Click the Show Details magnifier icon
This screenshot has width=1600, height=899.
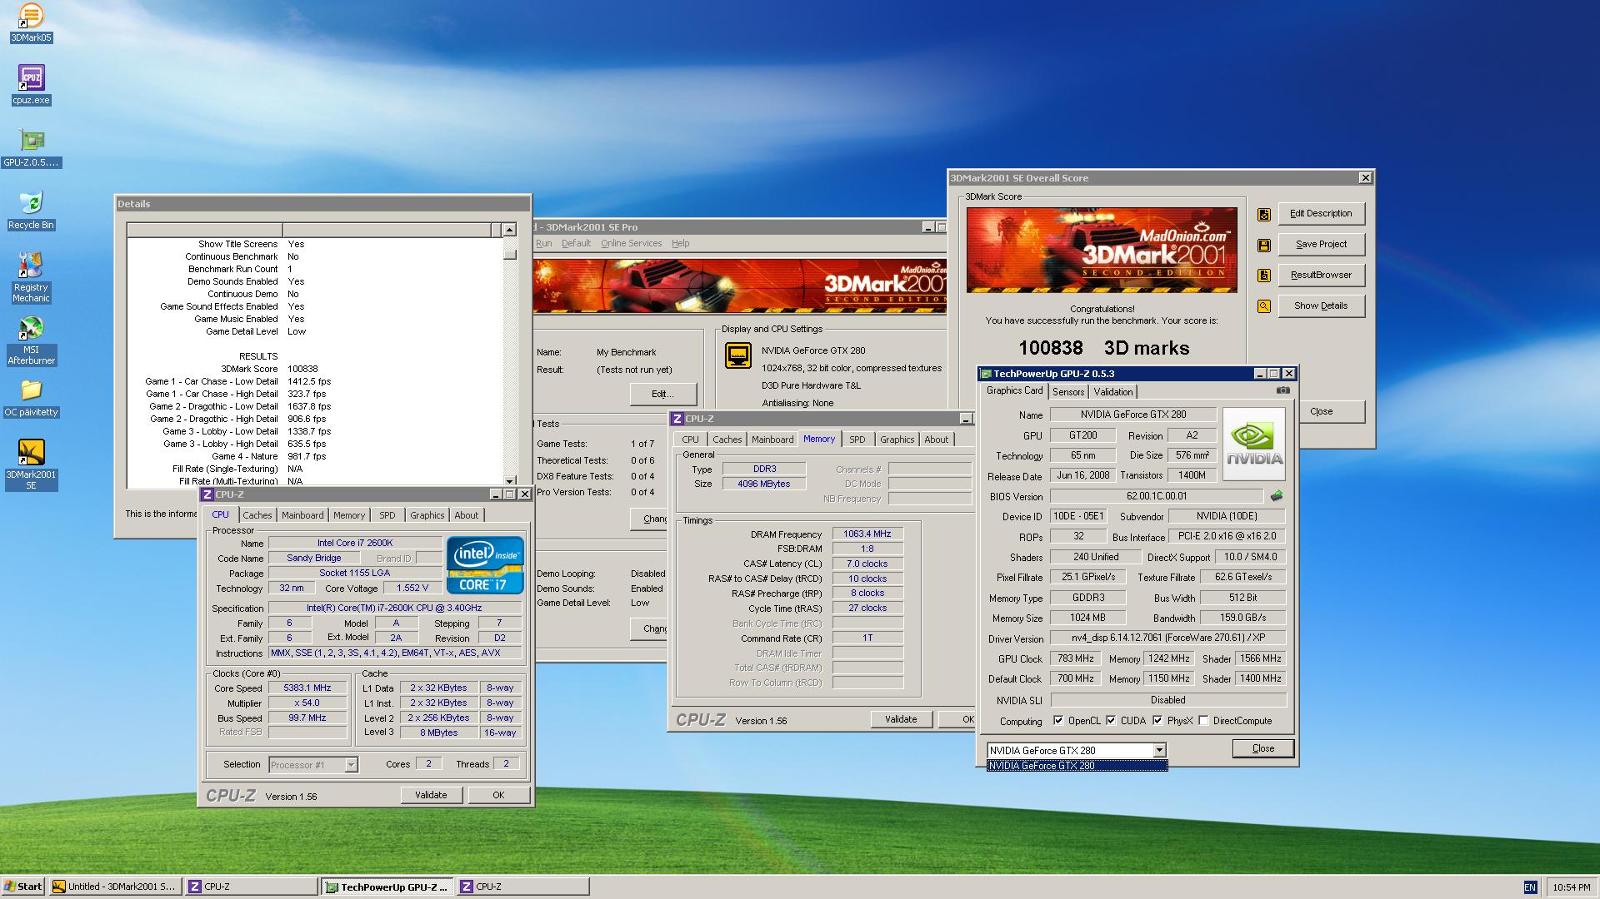1264,306
